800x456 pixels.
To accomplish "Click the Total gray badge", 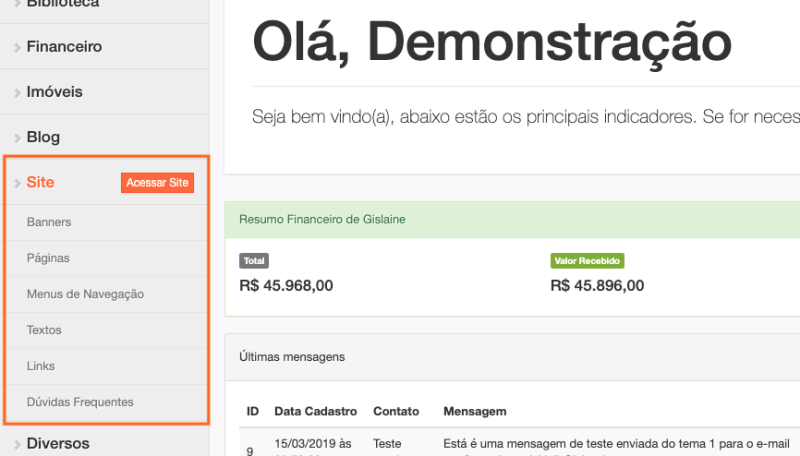I will [254, 261].
